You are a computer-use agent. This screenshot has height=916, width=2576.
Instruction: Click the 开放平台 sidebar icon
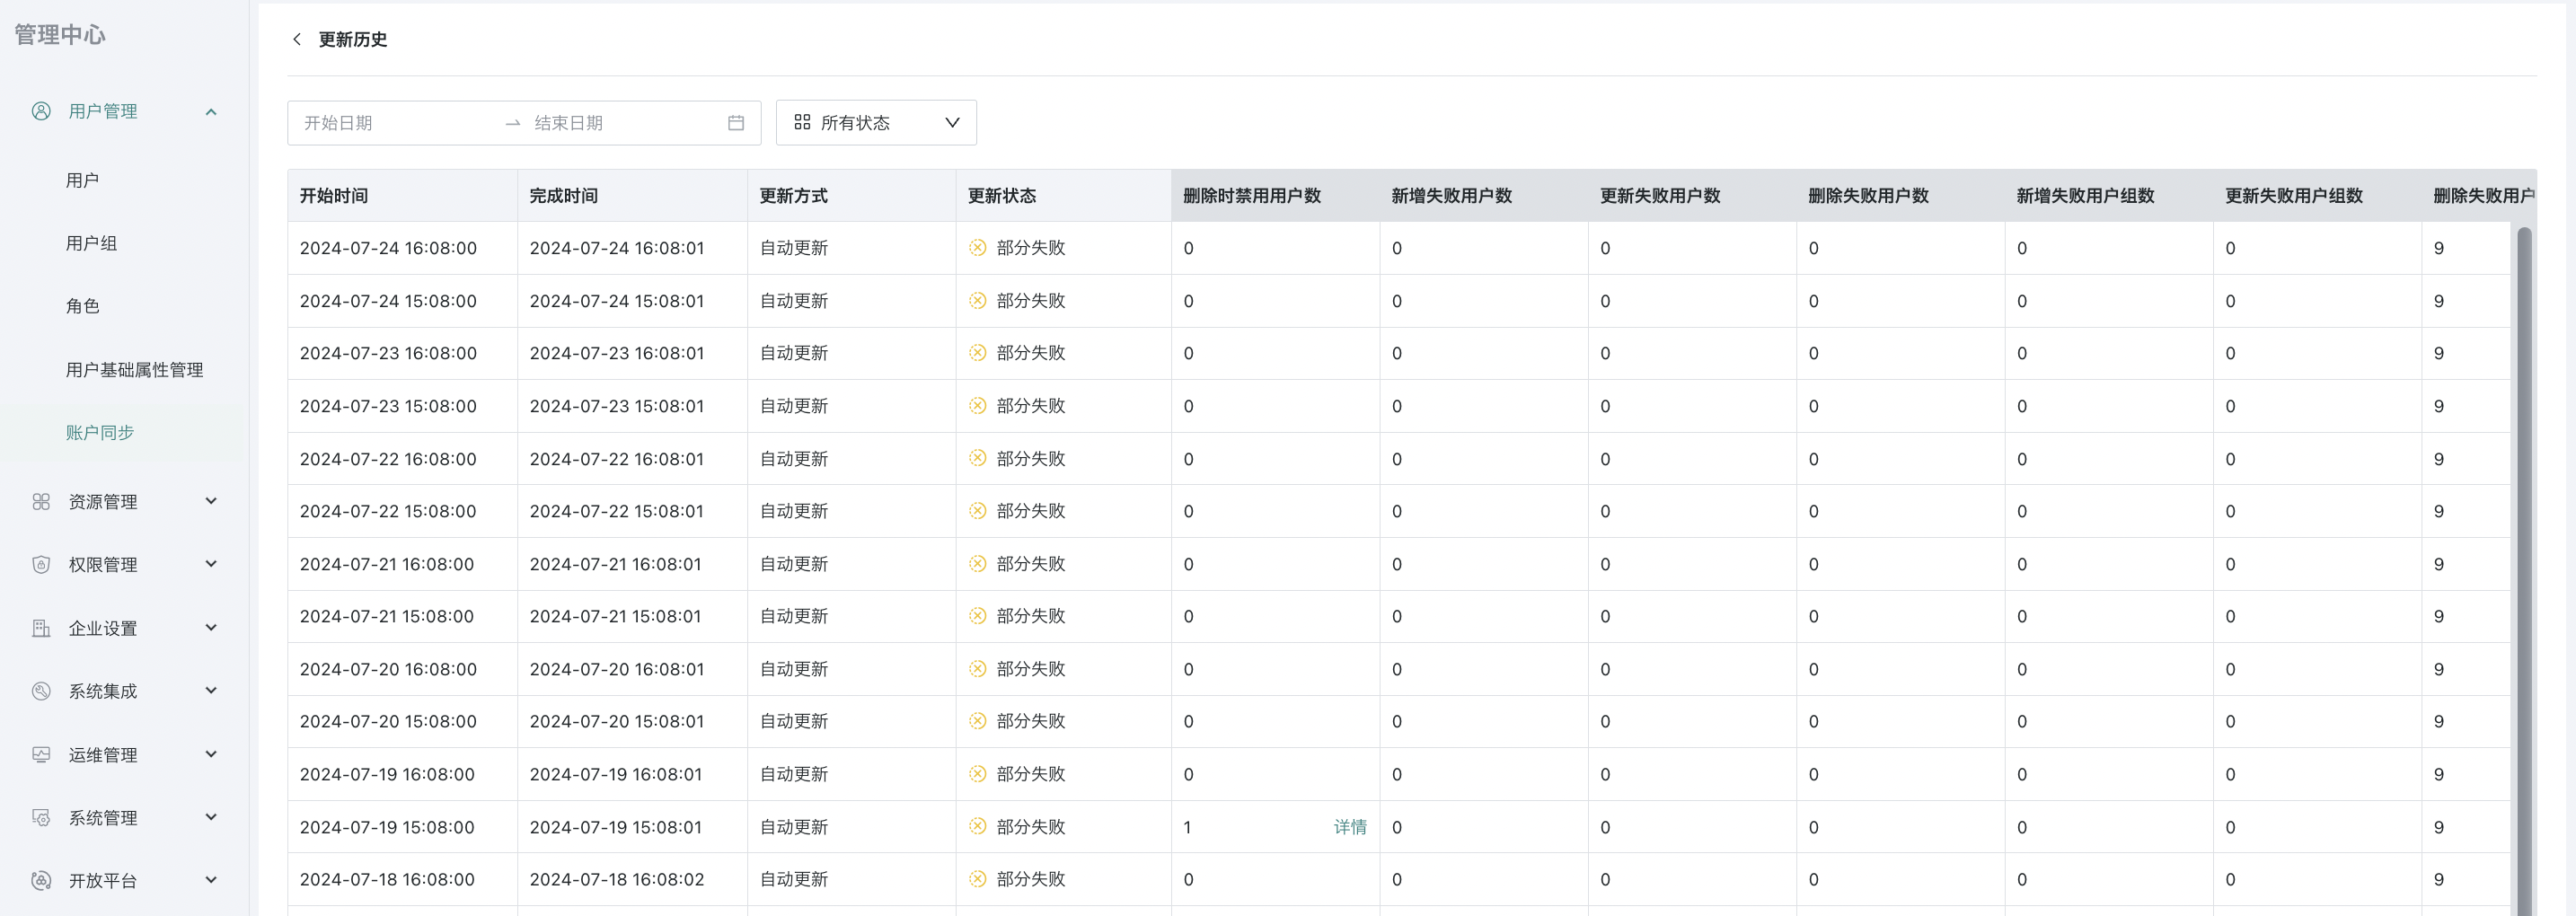pos(41,881)
